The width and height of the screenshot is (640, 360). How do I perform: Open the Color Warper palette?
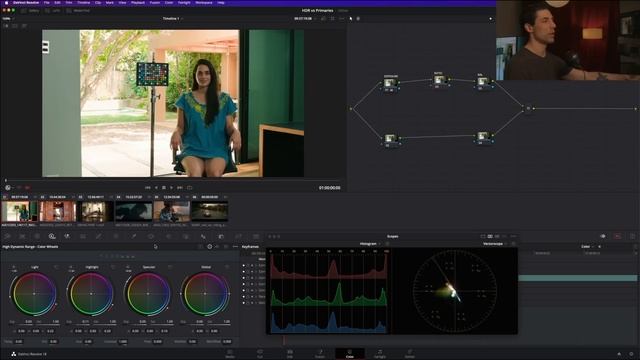click(x=116, y=236)
